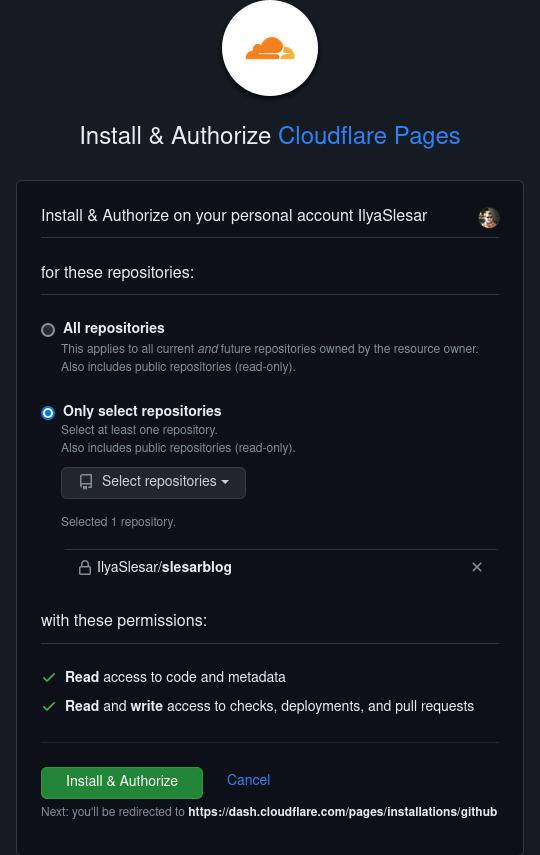540x855 pixels.
Task: Click the IlyaSlesar/slesarblog repository name
Action: point(164,567)
